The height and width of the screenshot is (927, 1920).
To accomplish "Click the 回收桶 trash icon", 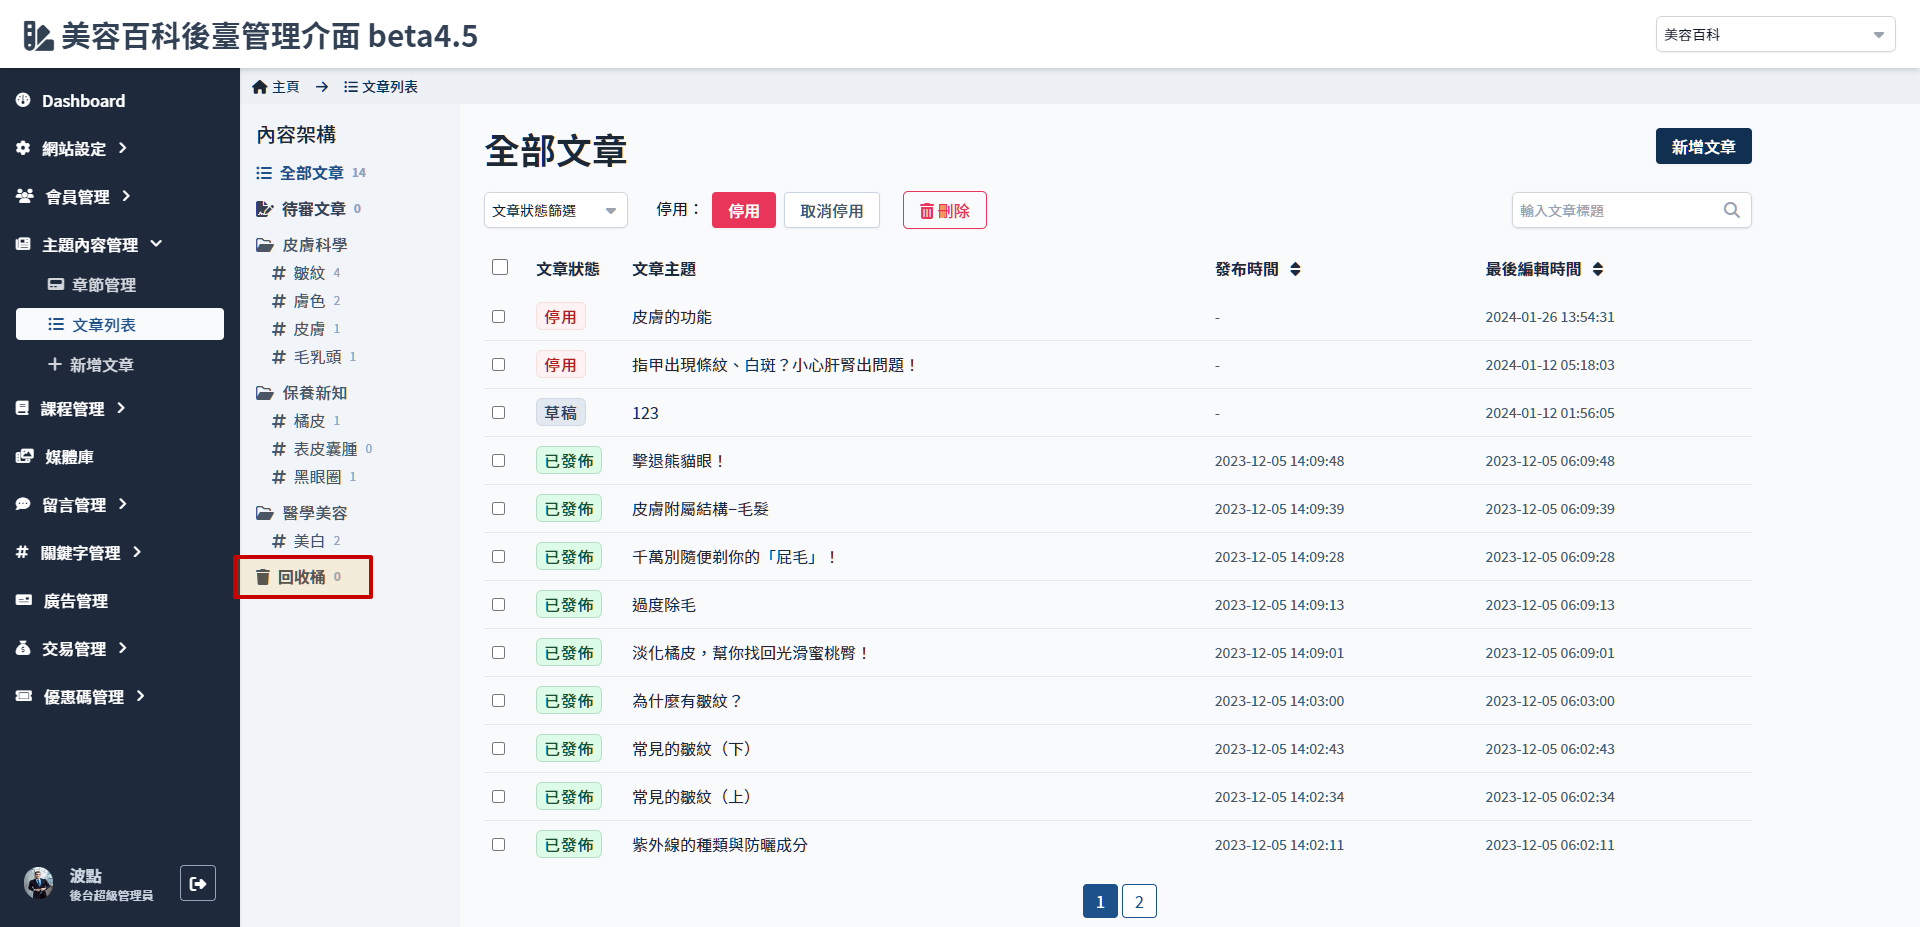I will point(263,577).
